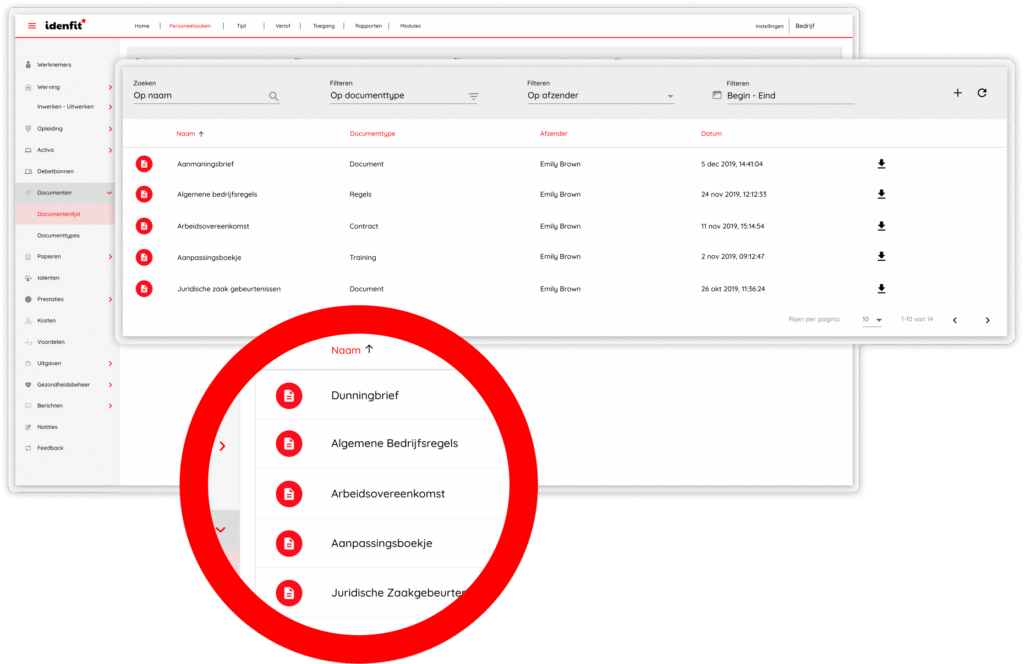Switch to the Verlof top menu

click(283, 25)
